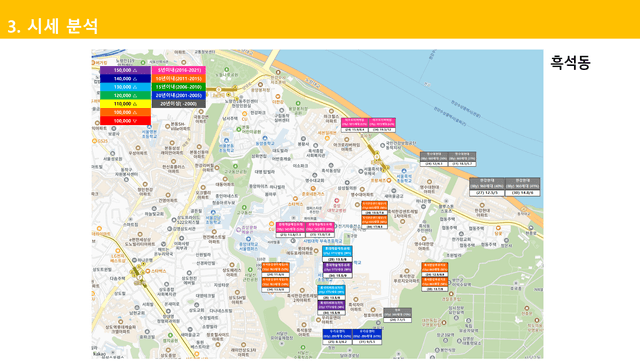Image resolution: width=640 pixels, height=363 pixels.
Task: Select the gray 20년이상(-2000) legend entry
Action: [179, 104]
